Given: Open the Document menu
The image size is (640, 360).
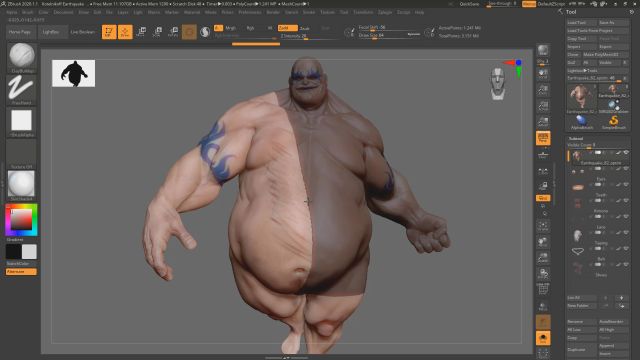Looking at the screenshot, I should 63,12.
